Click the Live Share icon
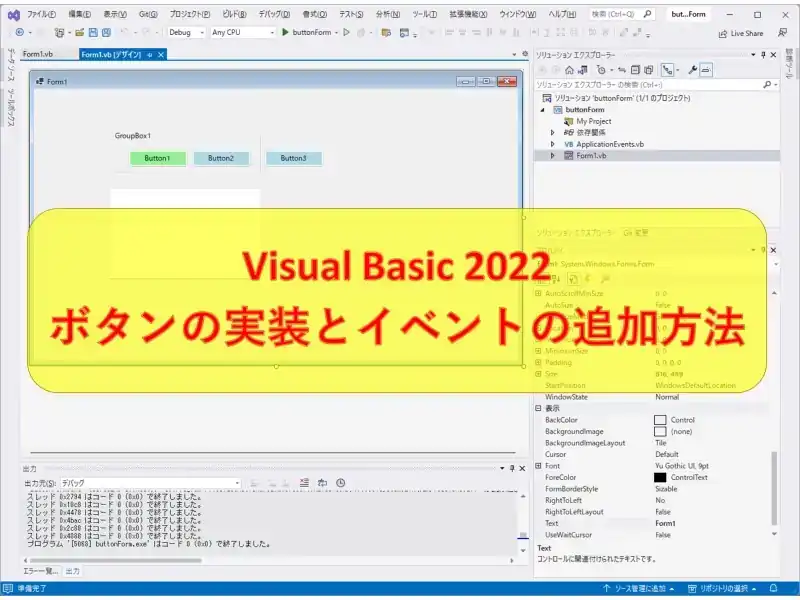Screen dimensions: 800x600 tap(722, 34)
